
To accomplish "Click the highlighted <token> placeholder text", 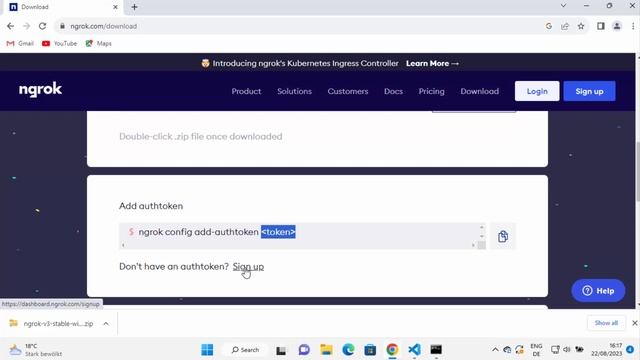I will 278,232.
